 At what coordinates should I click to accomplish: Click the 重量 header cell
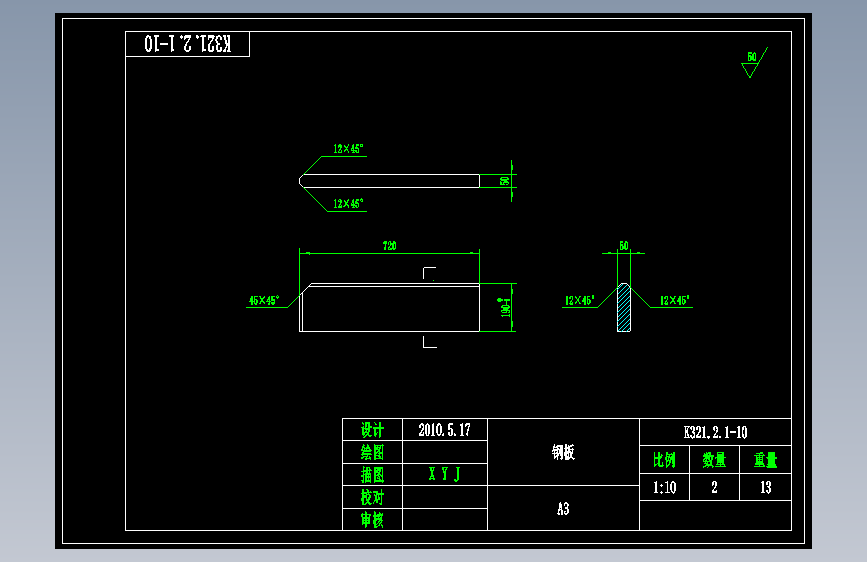tap(766, 460)
